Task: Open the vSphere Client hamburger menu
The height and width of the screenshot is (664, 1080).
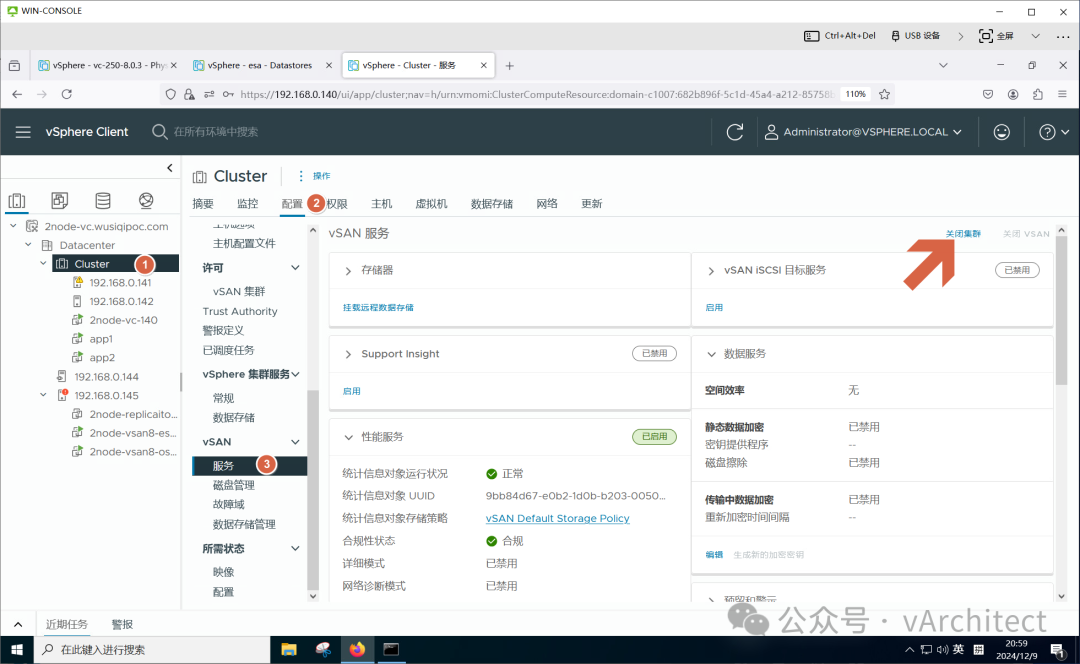Action: click(23, 132)
